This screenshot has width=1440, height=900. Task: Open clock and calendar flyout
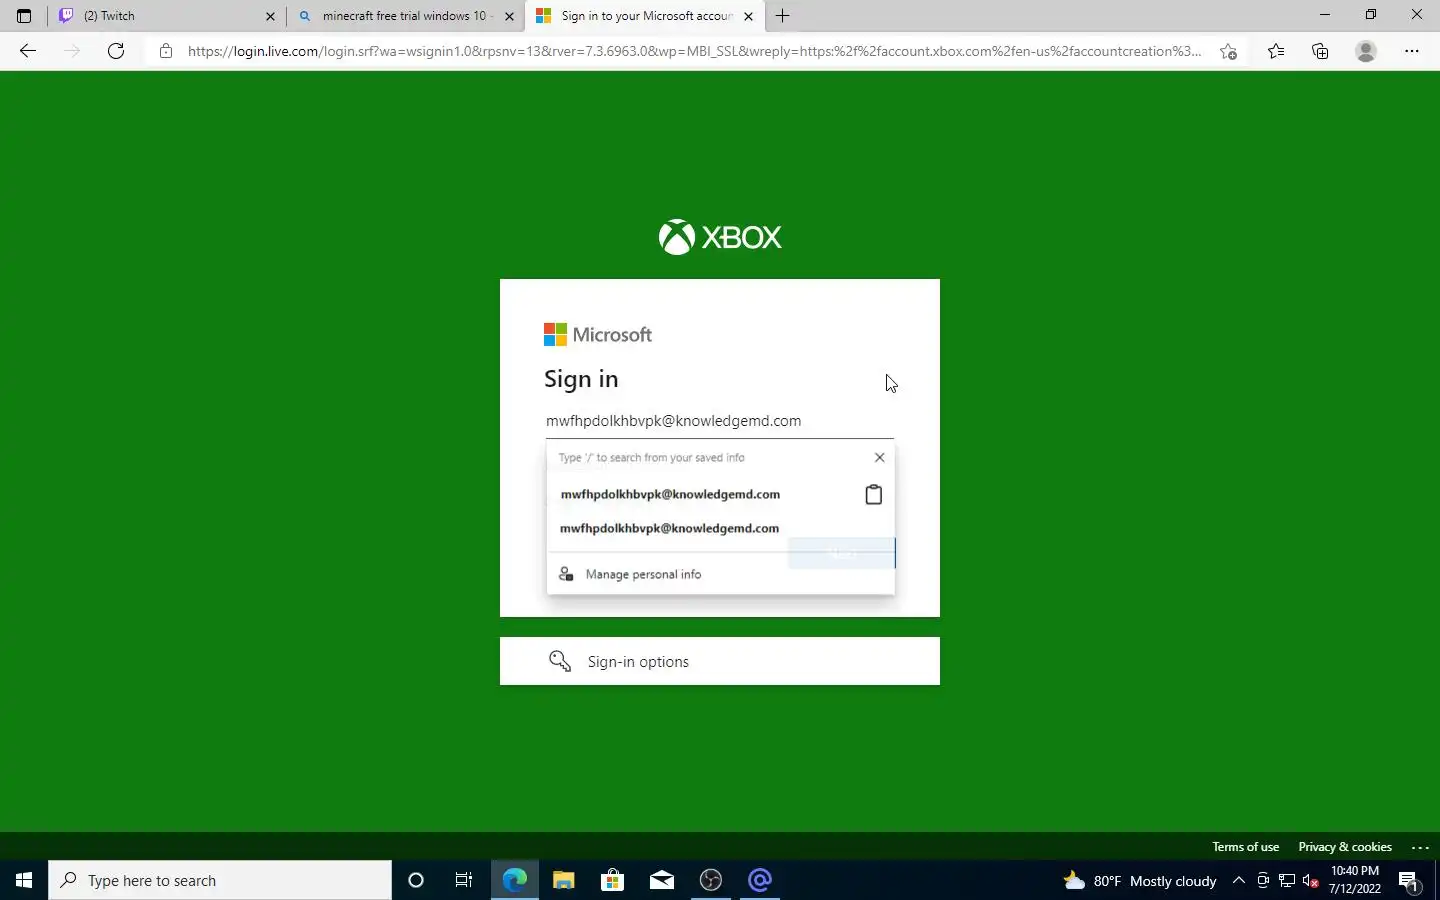coord(1355,880)
